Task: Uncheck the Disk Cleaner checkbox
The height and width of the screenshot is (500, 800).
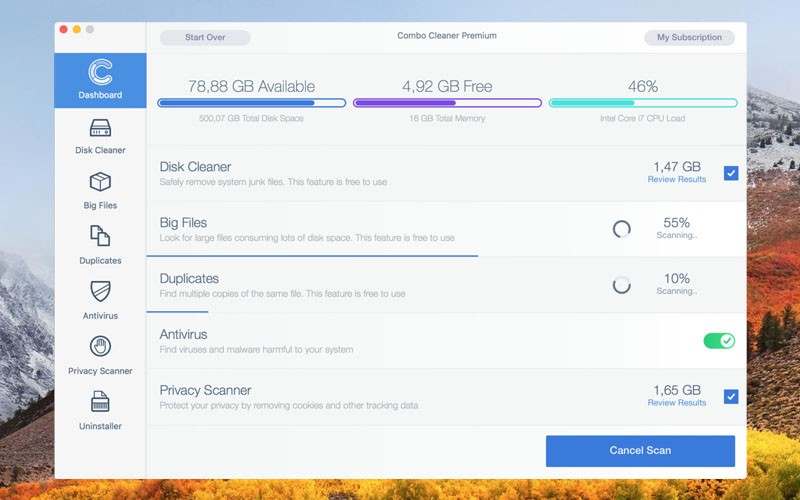Action: tap(731, 173)
